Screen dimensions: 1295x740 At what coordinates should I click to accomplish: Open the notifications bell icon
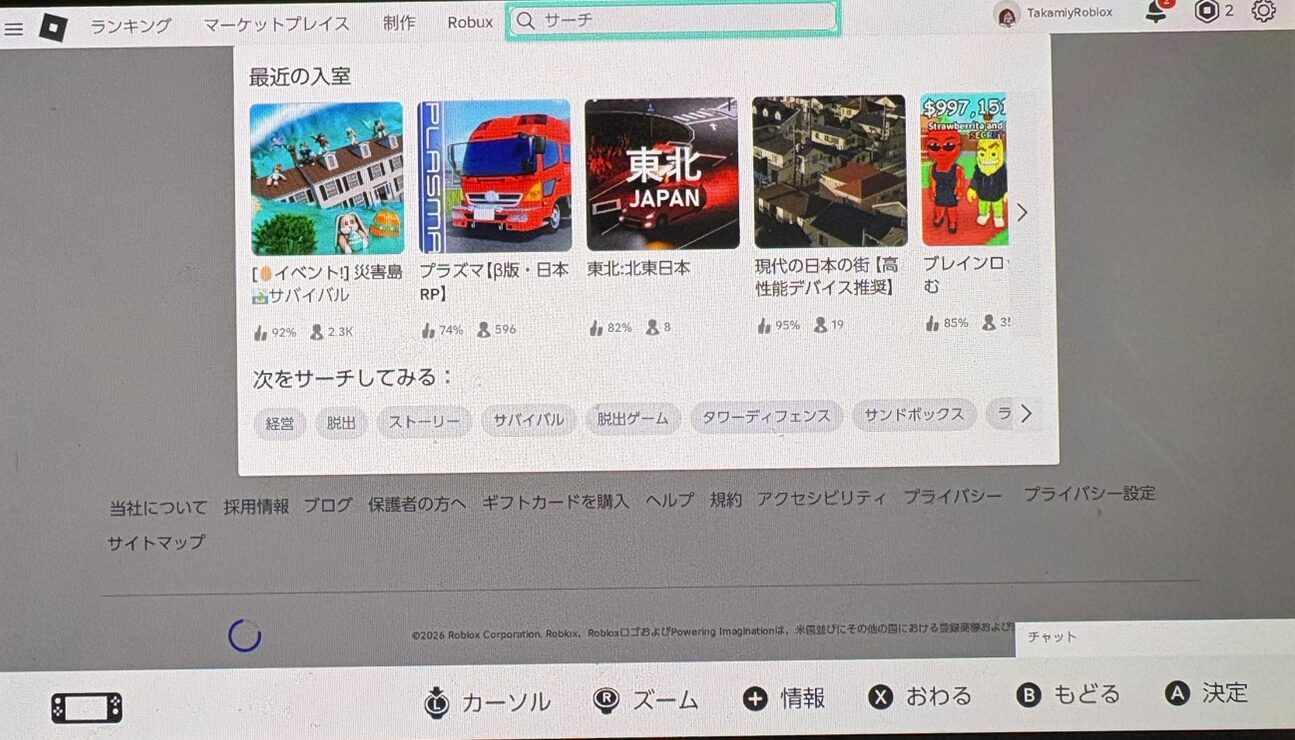point(1156,12)
